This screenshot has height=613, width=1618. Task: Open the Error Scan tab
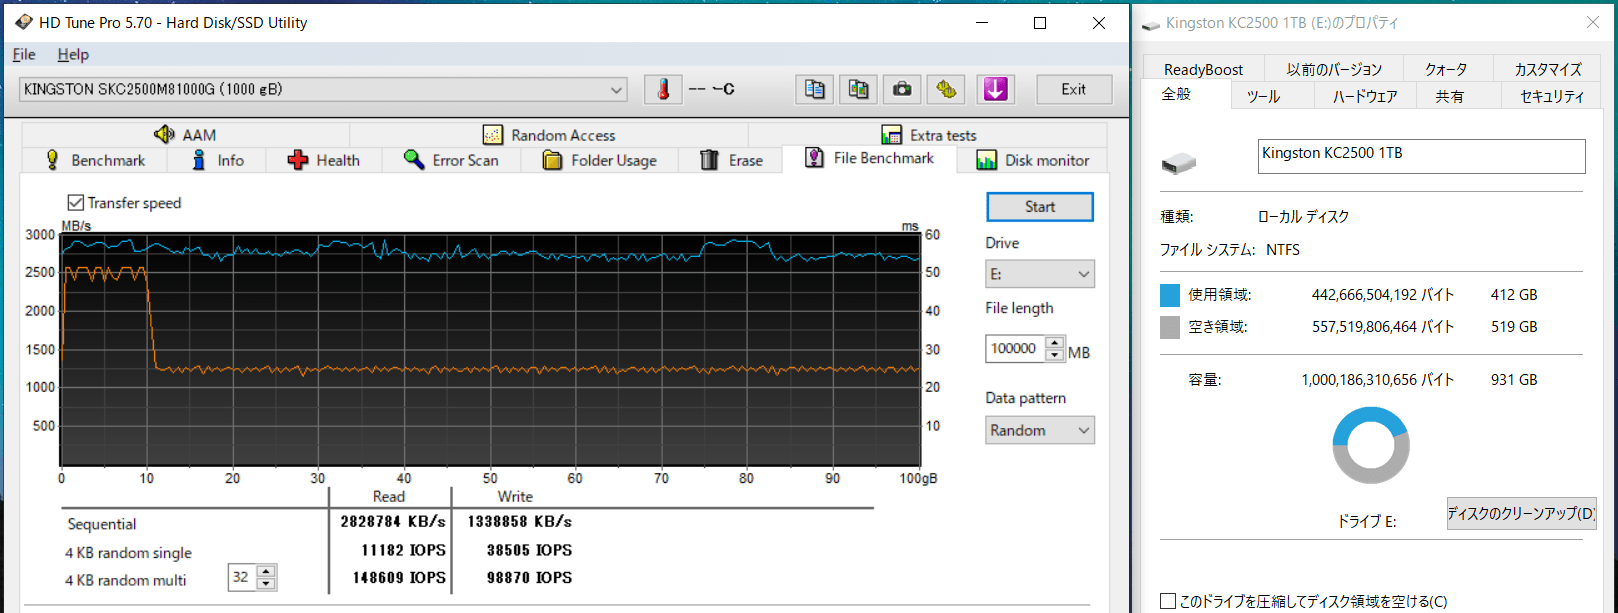(x=451, y=160)
